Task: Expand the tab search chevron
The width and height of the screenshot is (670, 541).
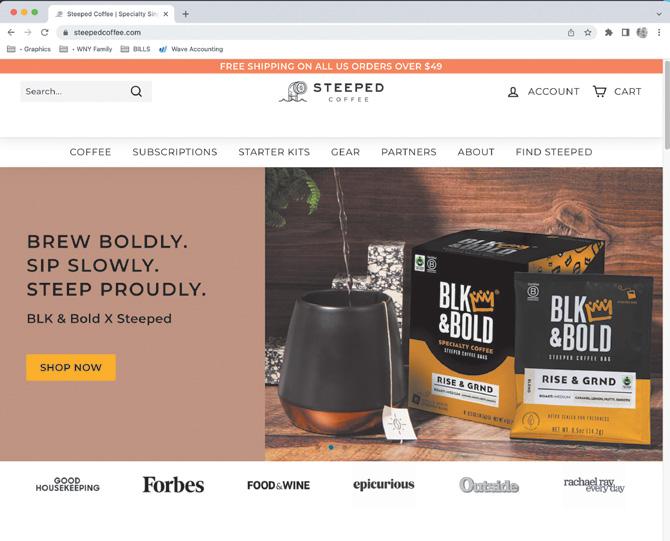Action: pos(659,14)
